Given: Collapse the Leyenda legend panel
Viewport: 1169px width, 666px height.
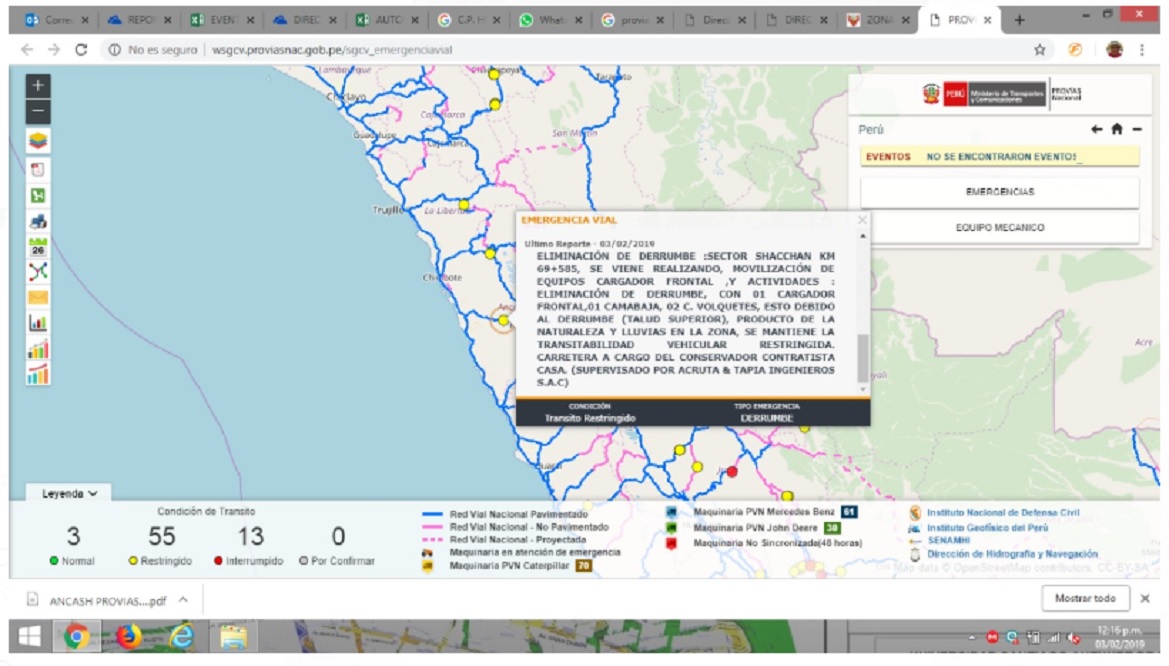Looking at the screenshot, I should (70, 494).
